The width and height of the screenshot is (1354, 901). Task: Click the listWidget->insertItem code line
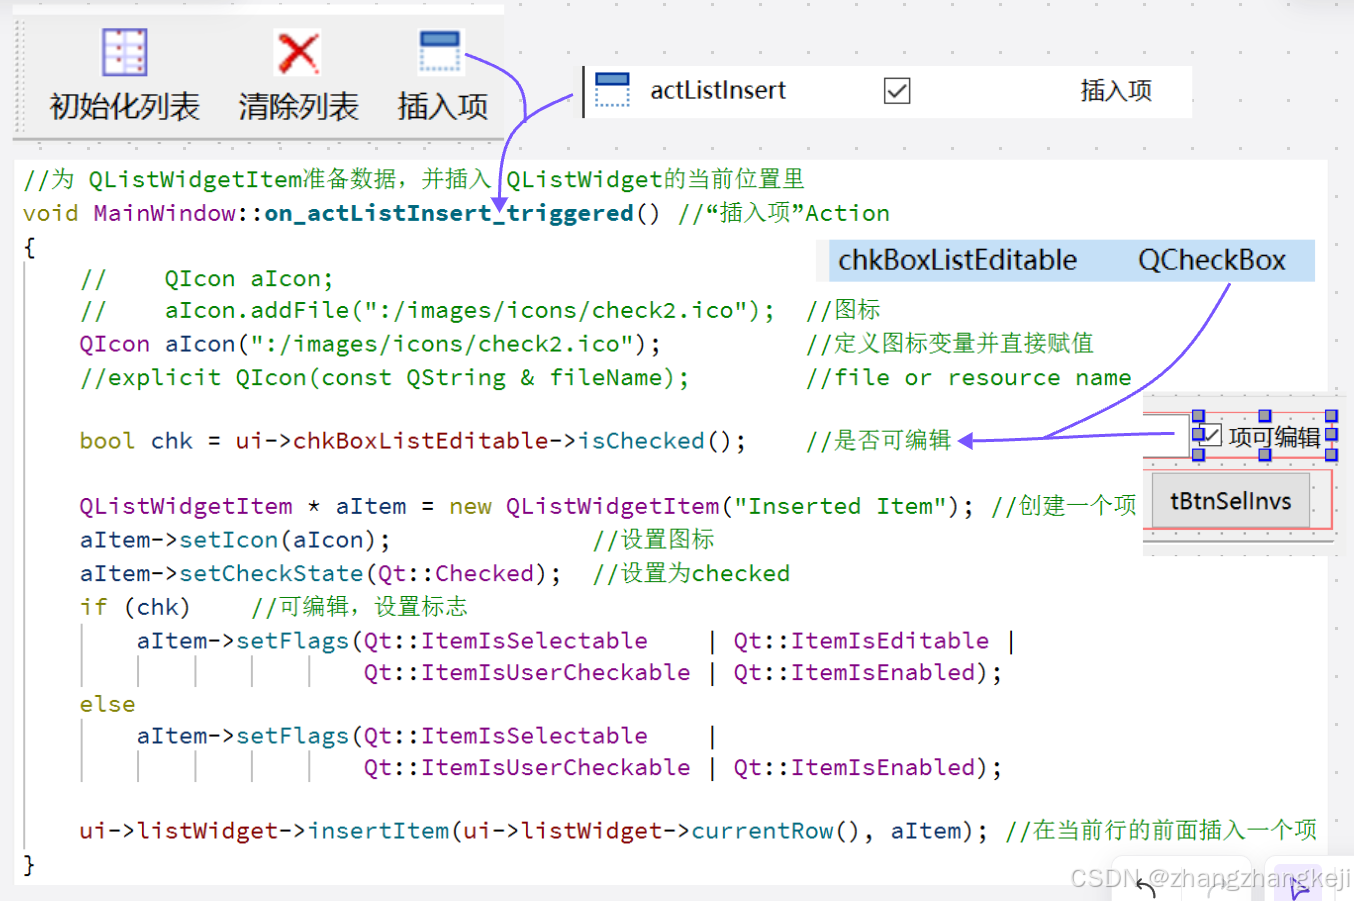coord(534,831)
